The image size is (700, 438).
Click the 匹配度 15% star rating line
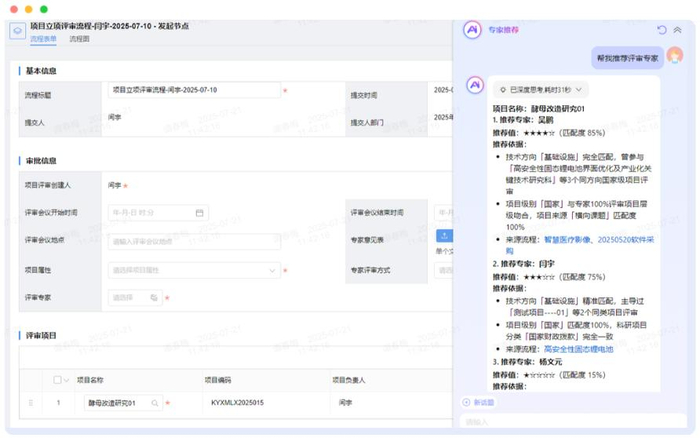click(x=549, y=375)
